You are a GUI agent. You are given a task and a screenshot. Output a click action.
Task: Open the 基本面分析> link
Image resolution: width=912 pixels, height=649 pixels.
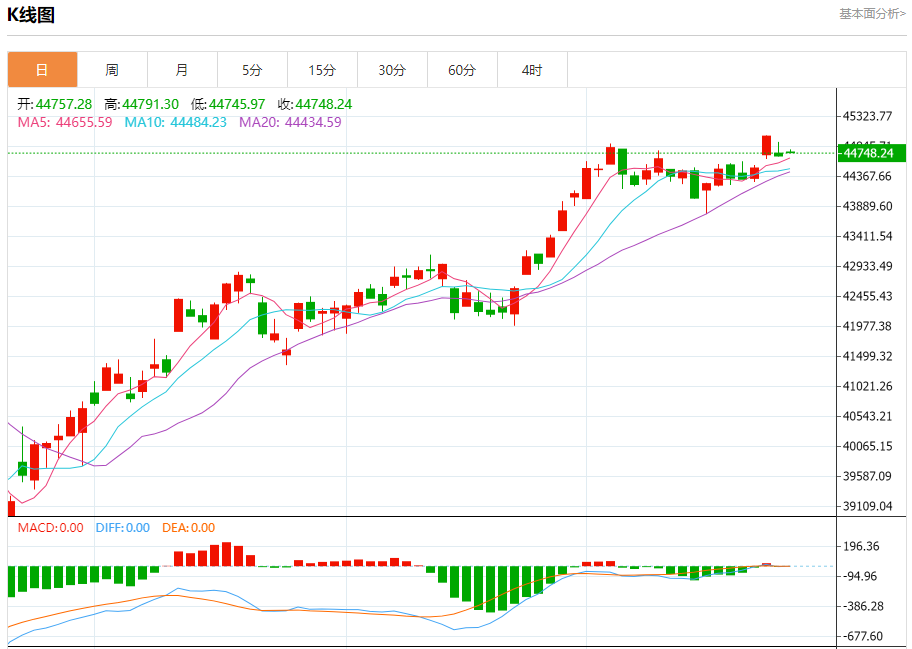pyautogui.click(x=872, y=14)
